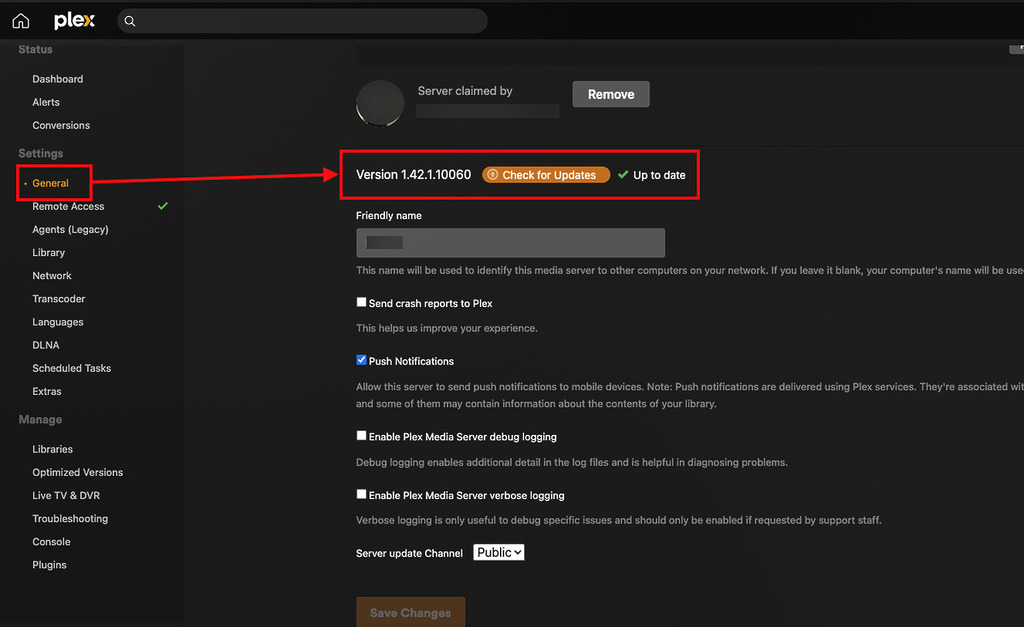Screen dimensions: 1024x627
Task: Open Remote Access settings
Action: click(68, 206)
